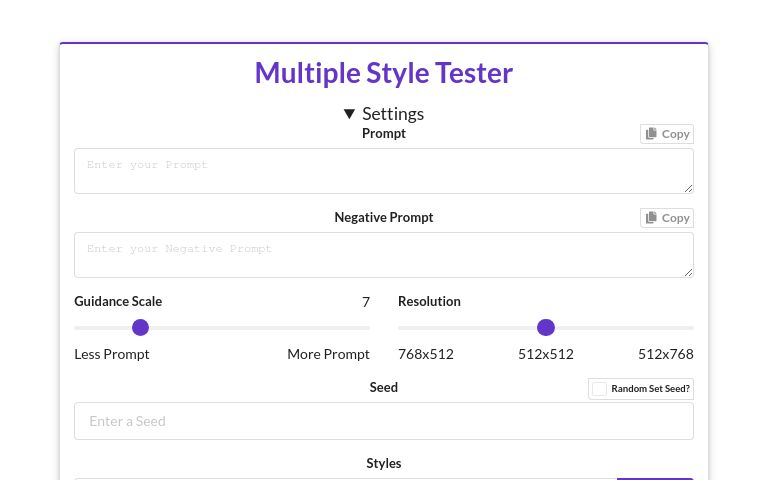Click the Guidance Scale slider handle
The height and width of the screenshot is (480, 768).
(141, 327)
